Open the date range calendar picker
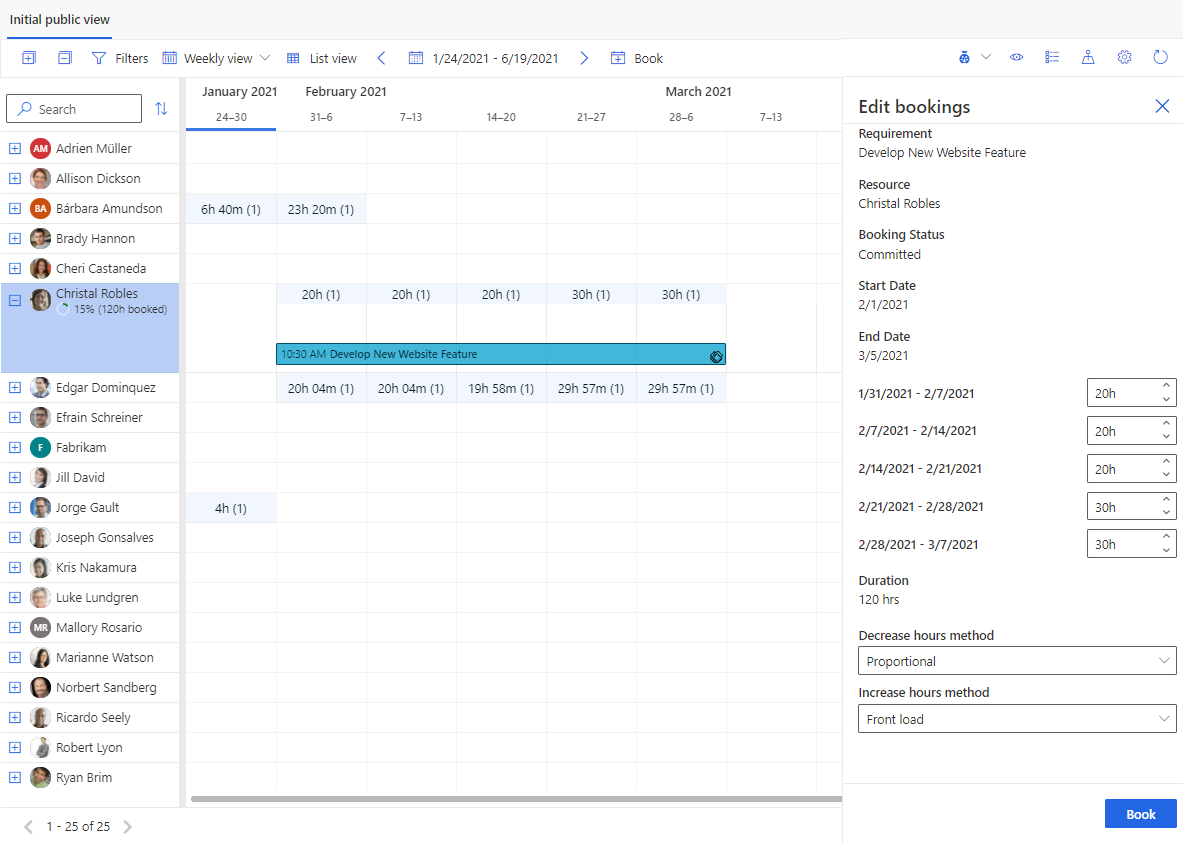 tap(416, 58)
